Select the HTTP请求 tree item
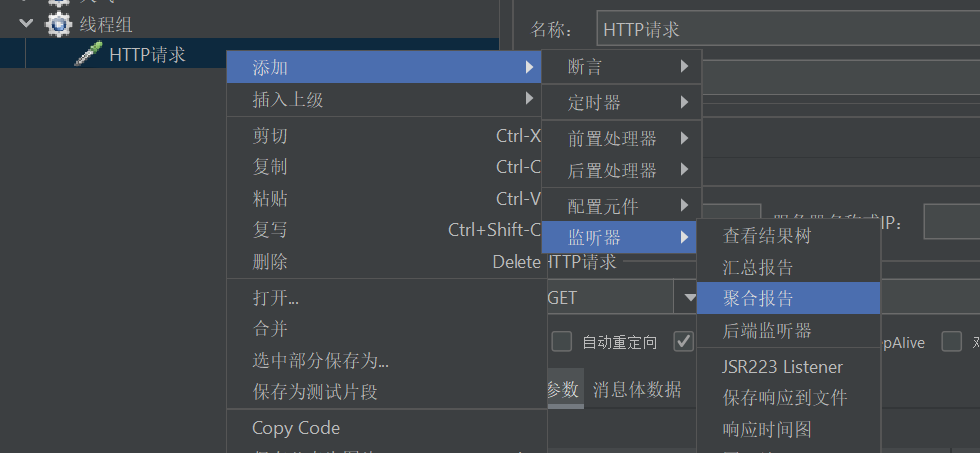The image size is (980, 453). [148, 54]
